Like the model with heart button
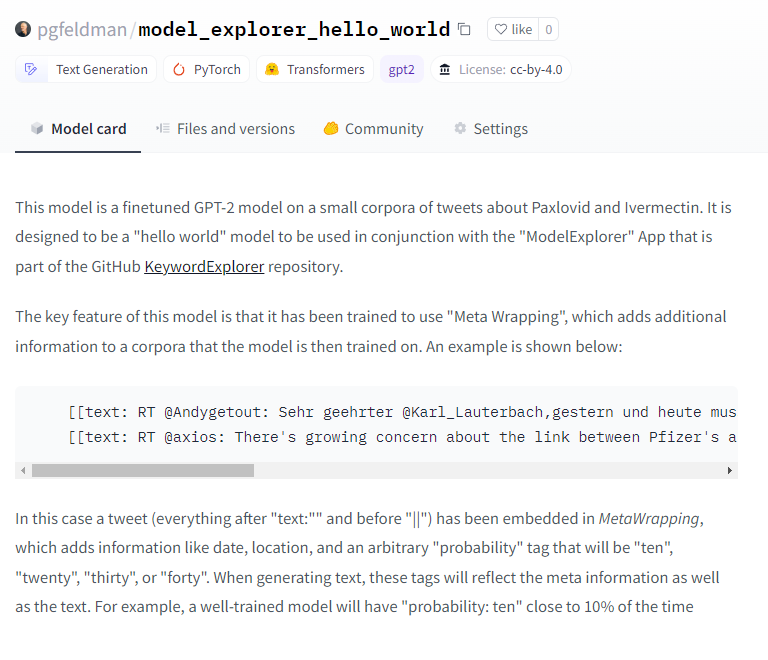The height and width of the screenshot is (660, 768). pos(513,29)
